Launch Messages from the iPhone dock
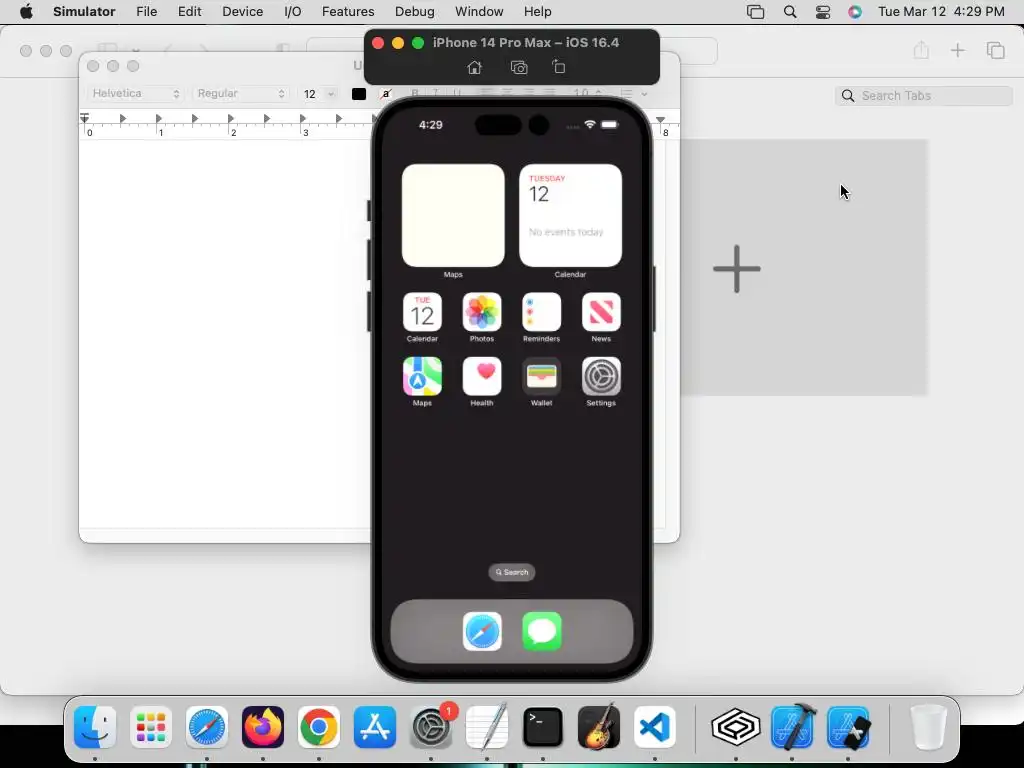Image resolution: width=1024 pixels, height=768 pixels. click(x=541, y=631)
